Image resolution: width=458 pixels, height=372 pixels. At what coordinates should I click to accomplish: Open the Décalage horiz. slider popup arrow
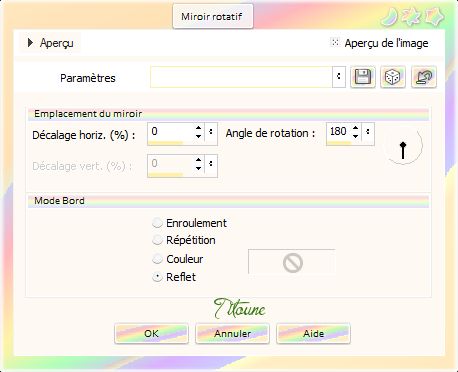click(211, 132)
